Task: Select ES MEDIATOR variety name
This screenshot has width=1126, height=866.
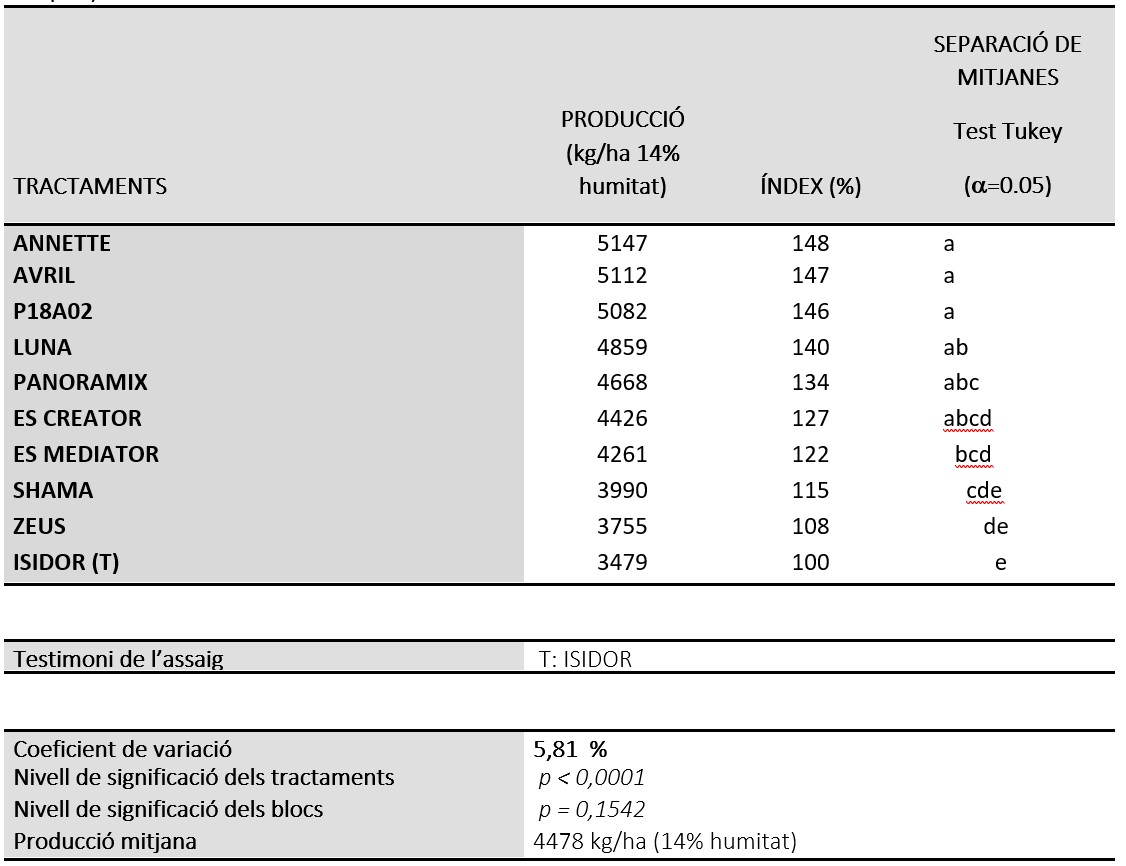Action: click(86, 455)
